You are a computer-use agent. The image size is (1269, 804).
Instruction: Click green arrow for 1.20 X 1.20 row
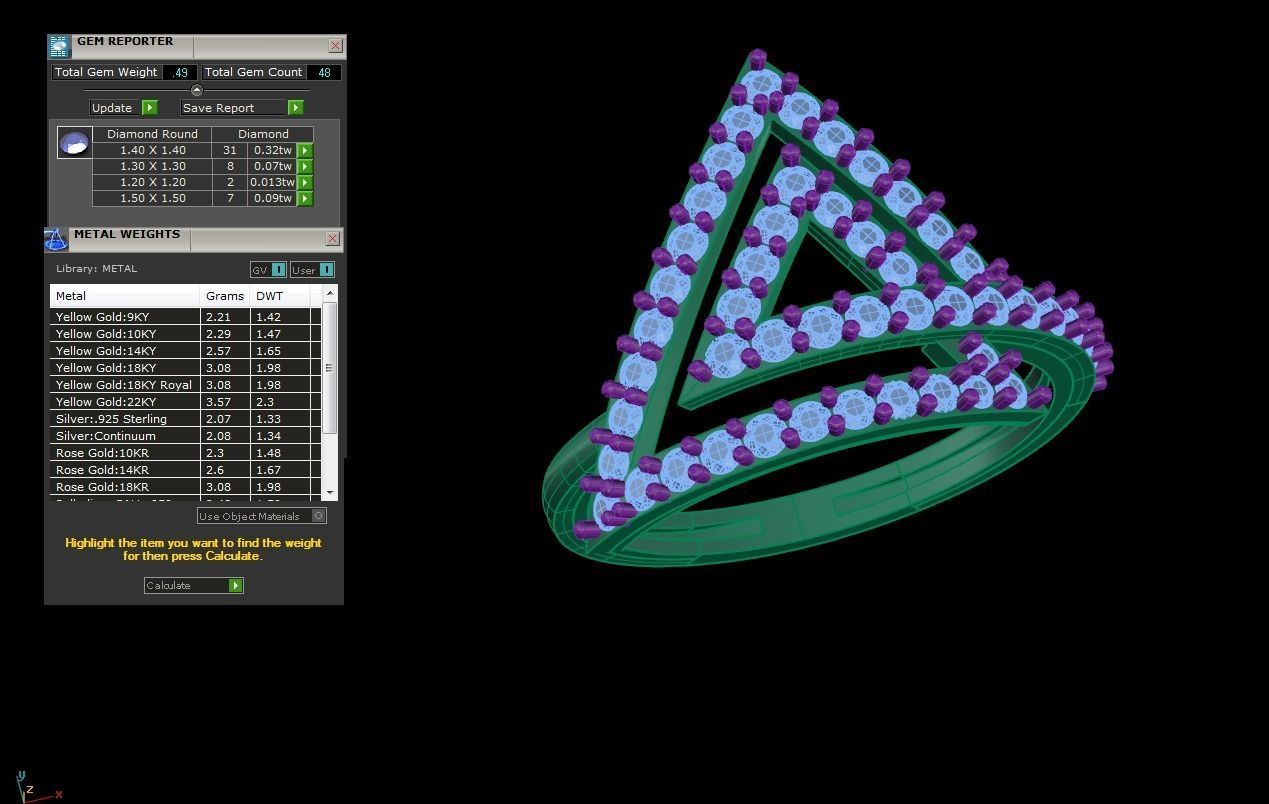305,182
